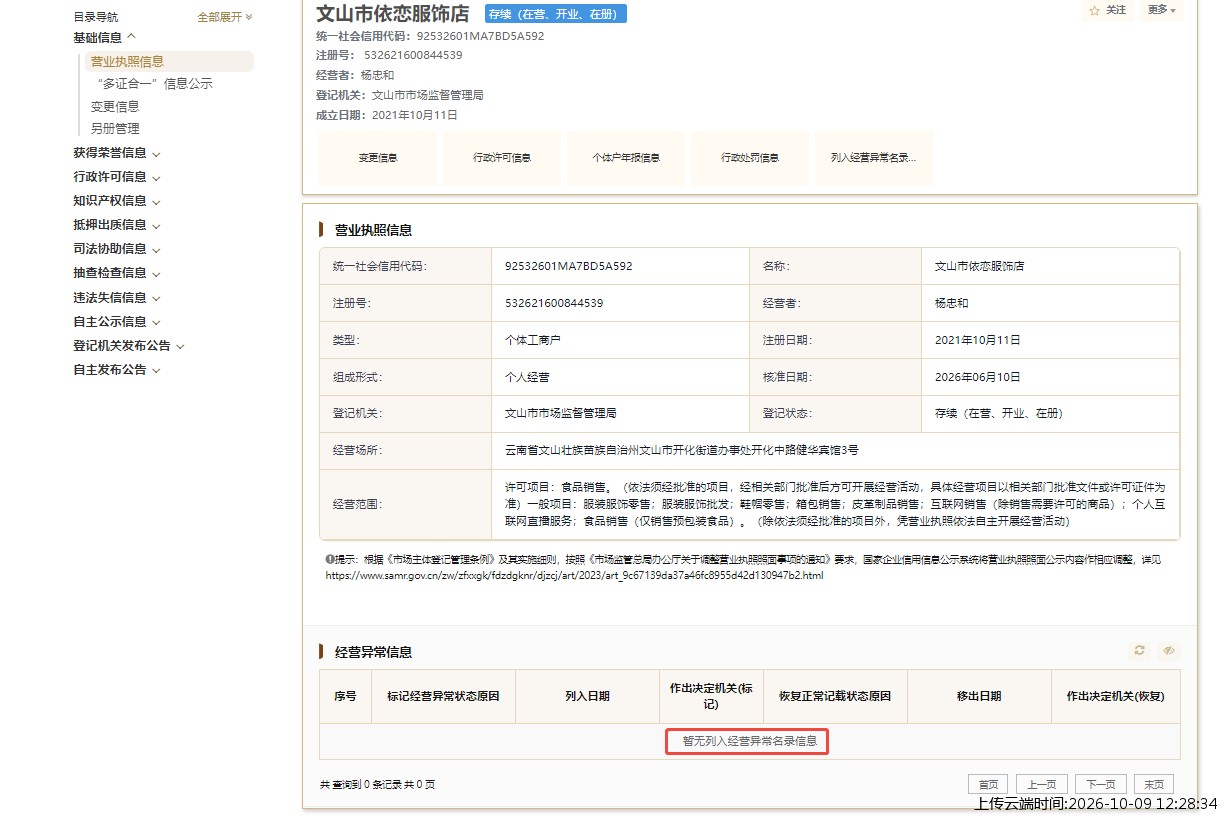The height and width of the screenshot is (817, 1224).
Task: Go to 首页 in the pagination
Action: point(988,784)
